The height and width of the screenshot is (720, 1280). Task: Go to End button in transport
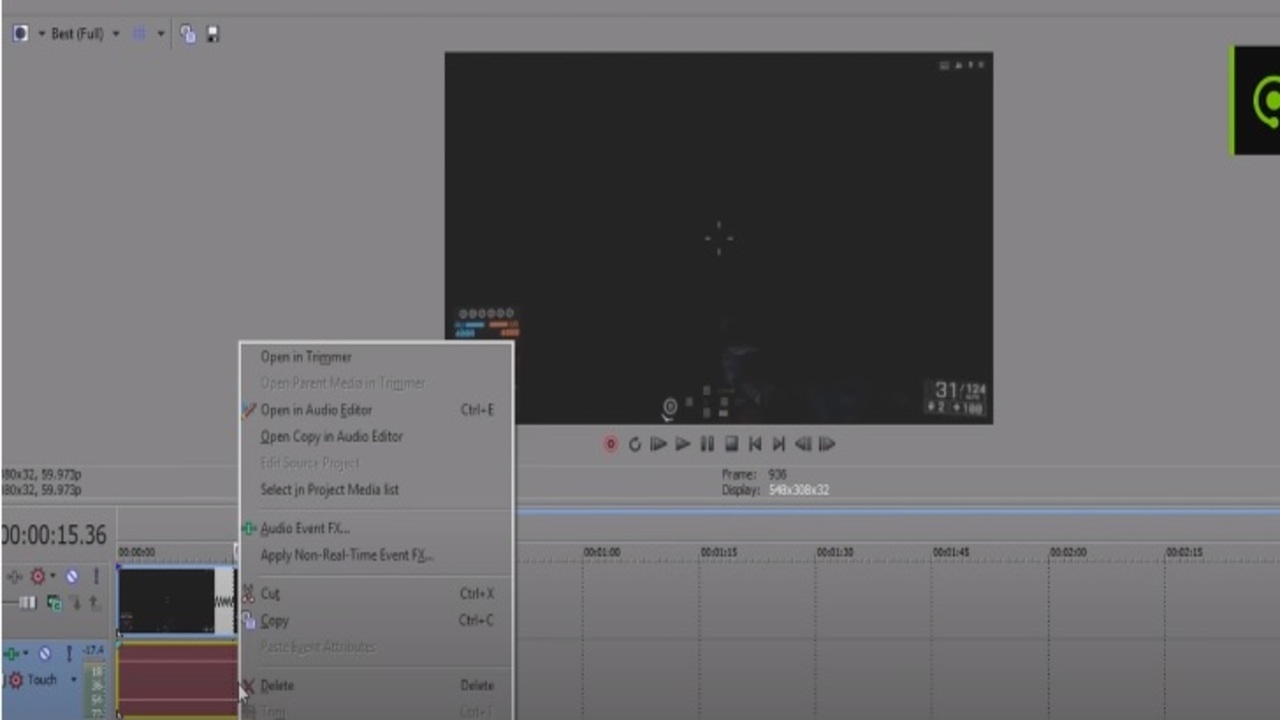pyautogui.click(x=779, y=444)
